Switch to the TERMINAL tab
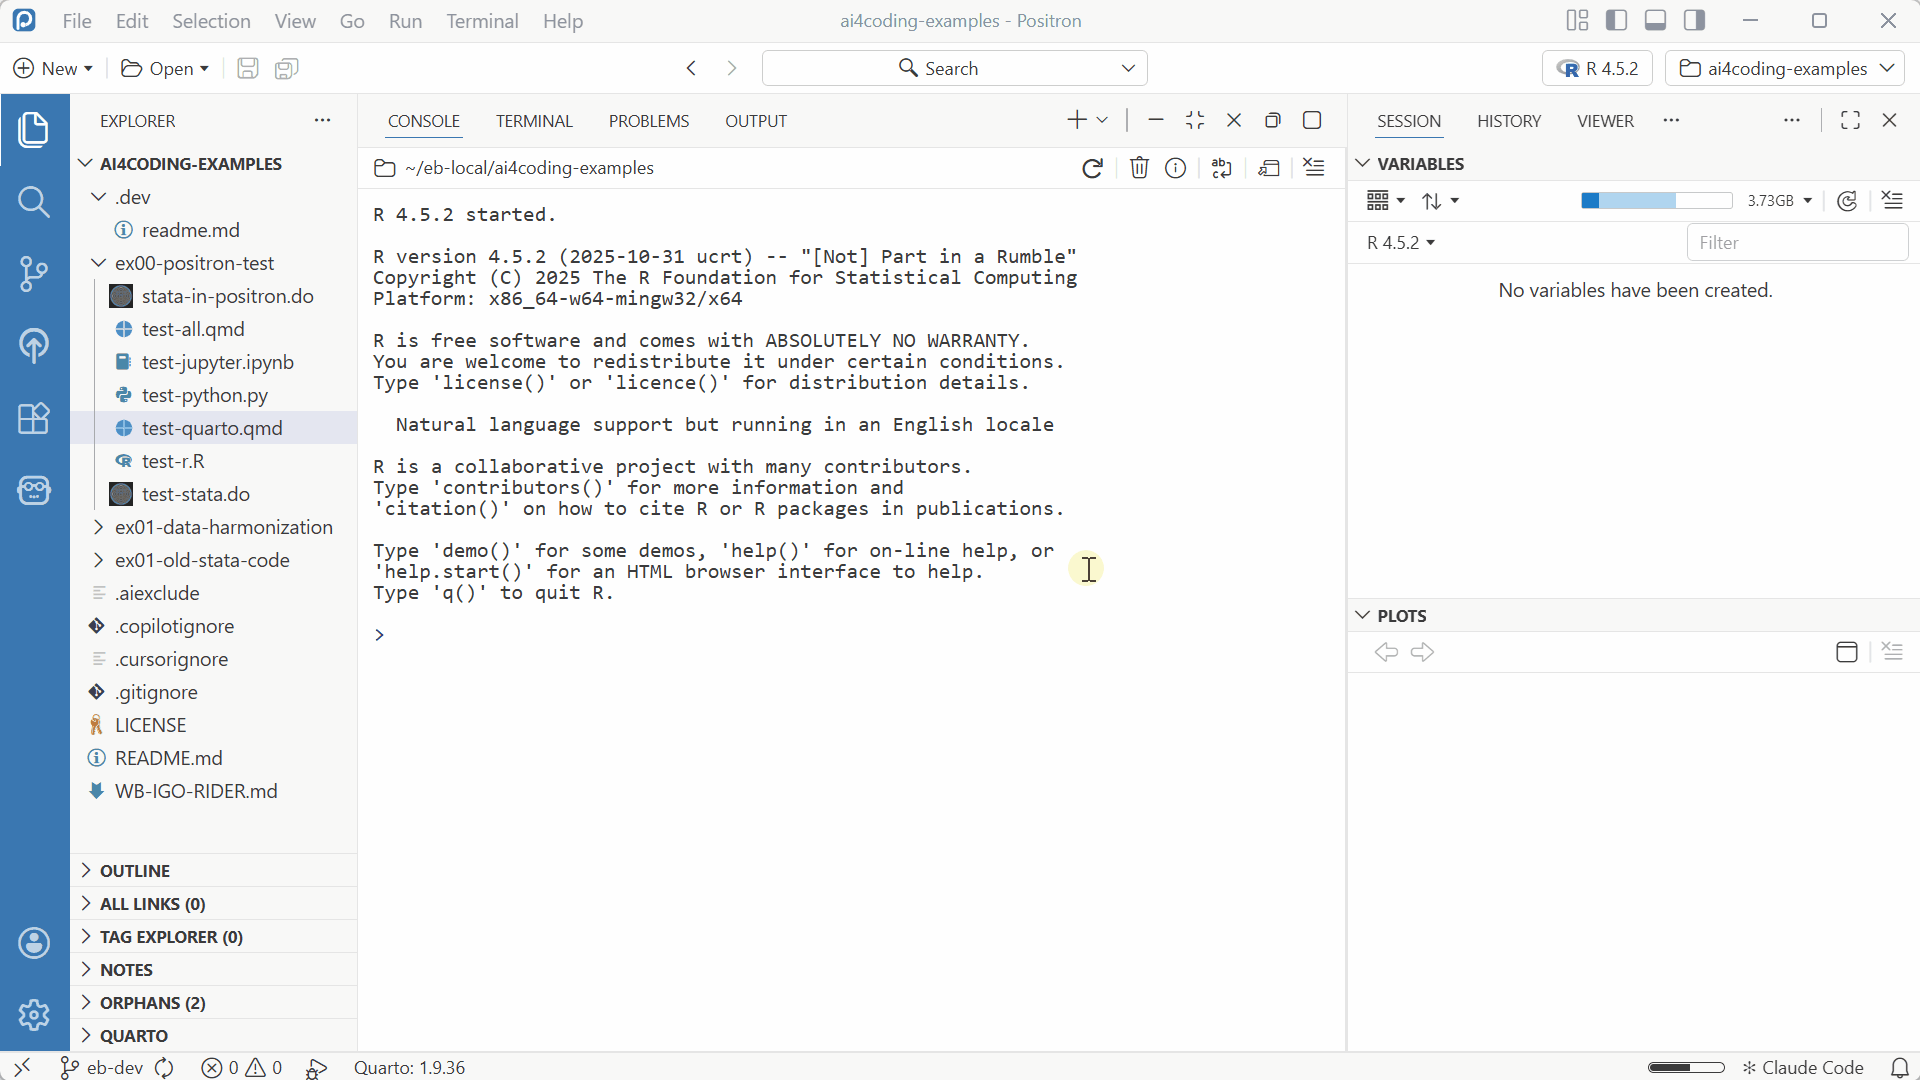 click(534, 121)
